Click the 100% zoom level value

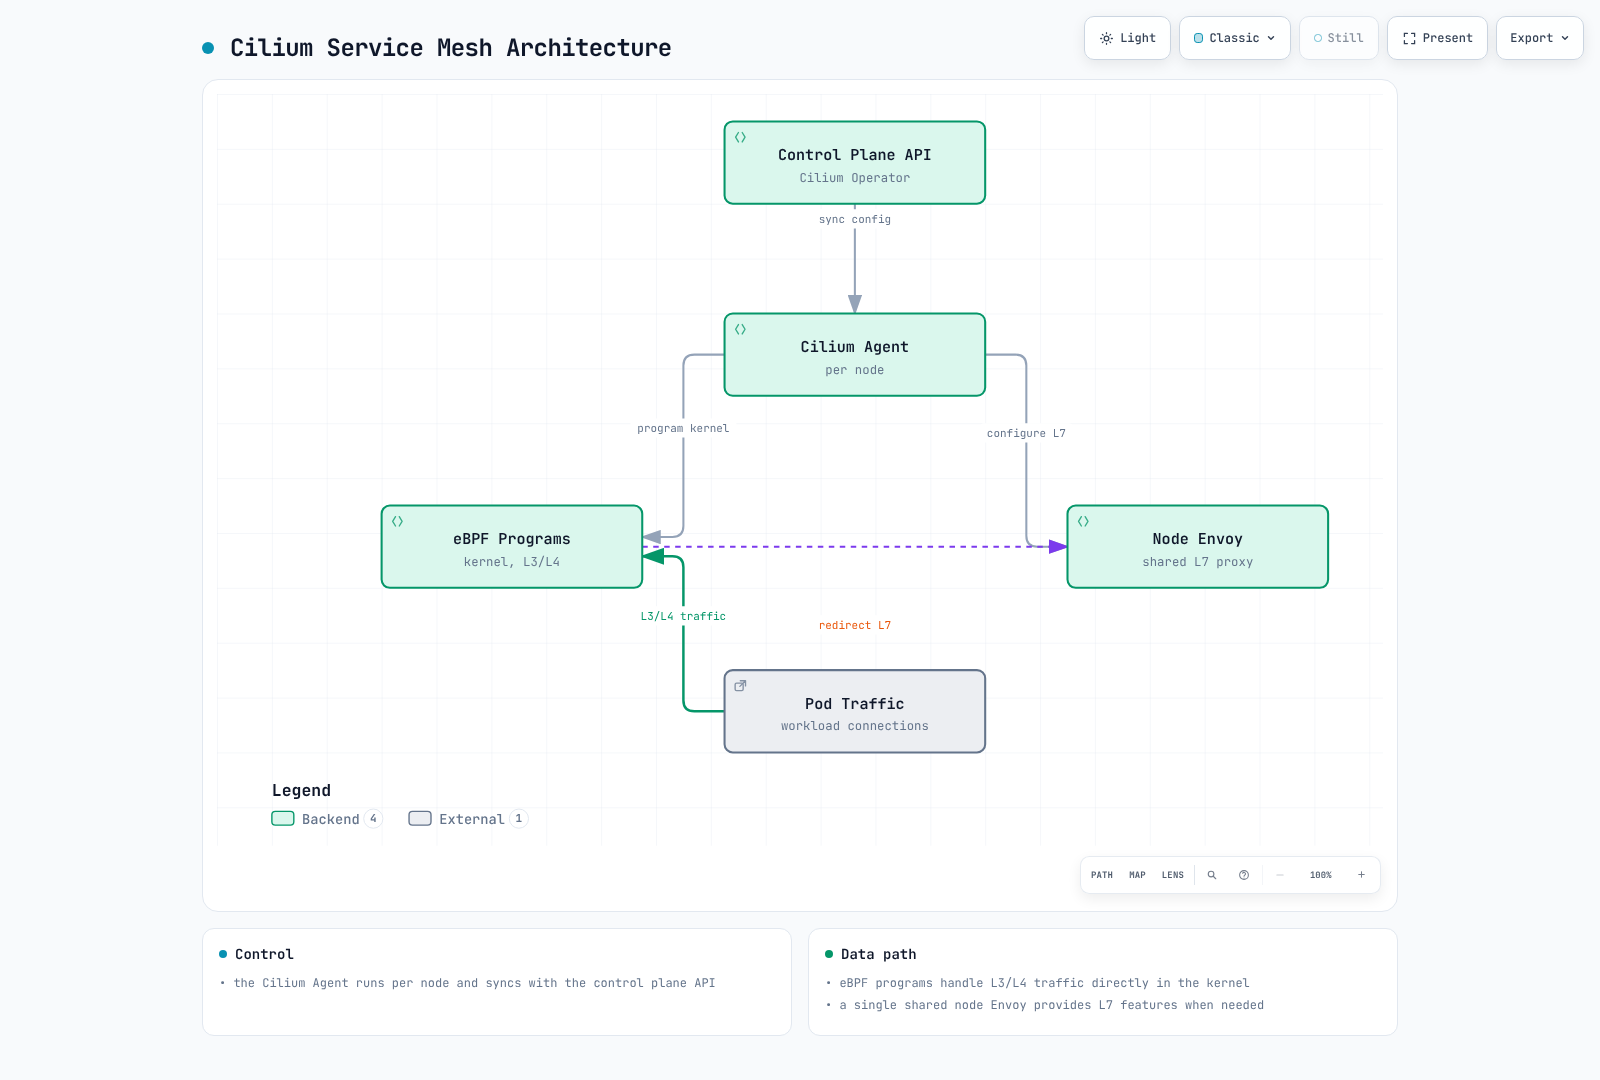click(x=1321, y=875)
